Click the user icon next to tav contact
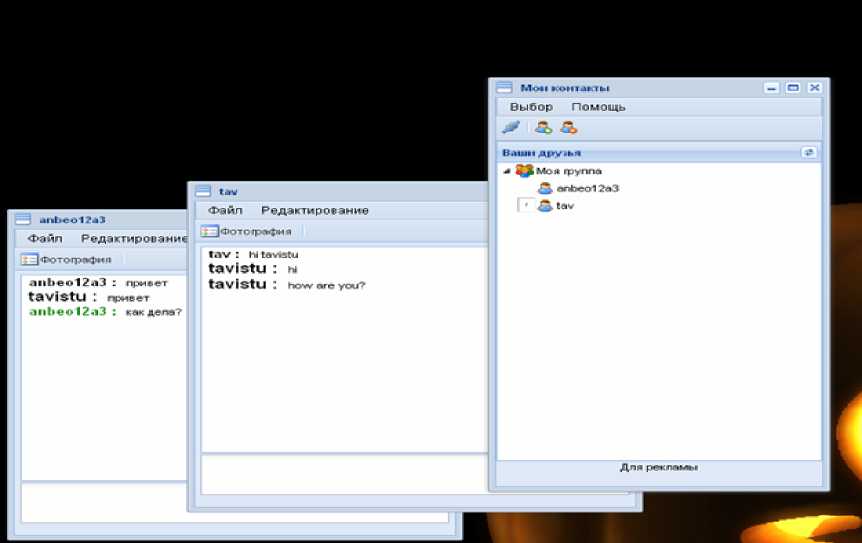This screenshot has height=543, width=862. [545, 206]
